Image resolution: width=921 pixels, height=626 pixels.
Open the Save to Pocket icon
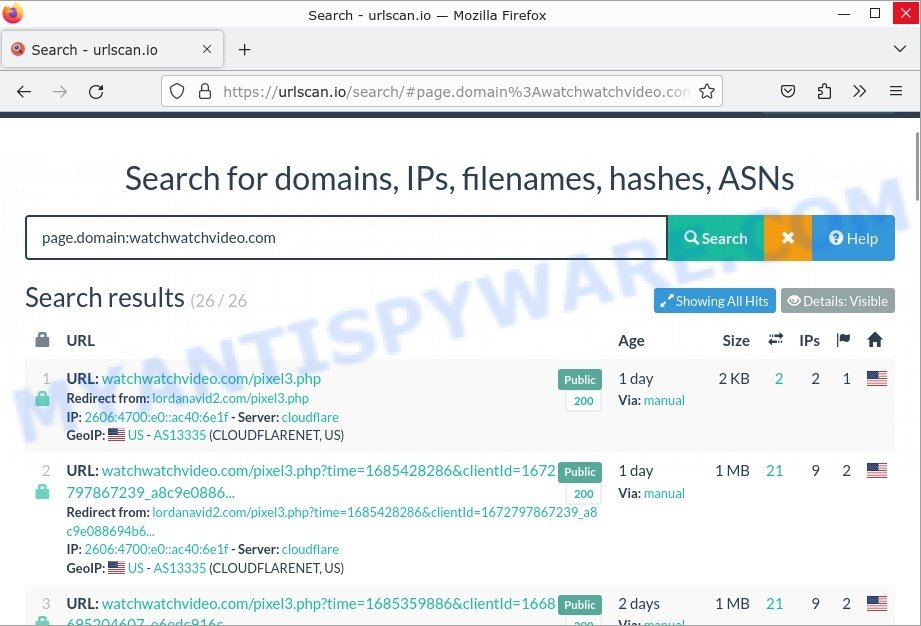[788, 91]
